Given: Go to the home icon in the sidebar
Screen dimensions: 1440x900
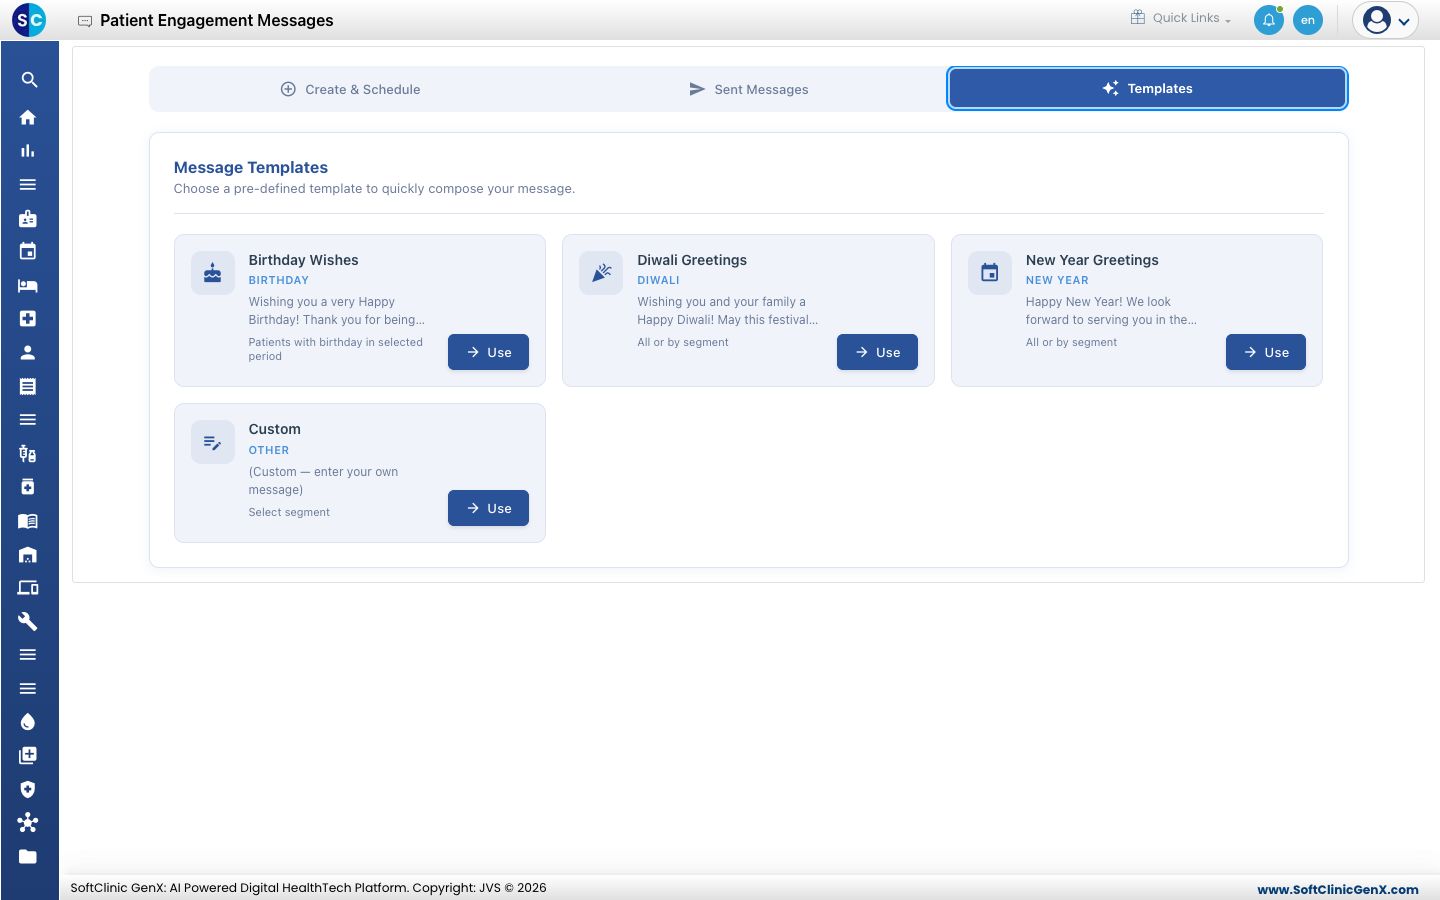Looking at the screenshot, I should (28, 118).
